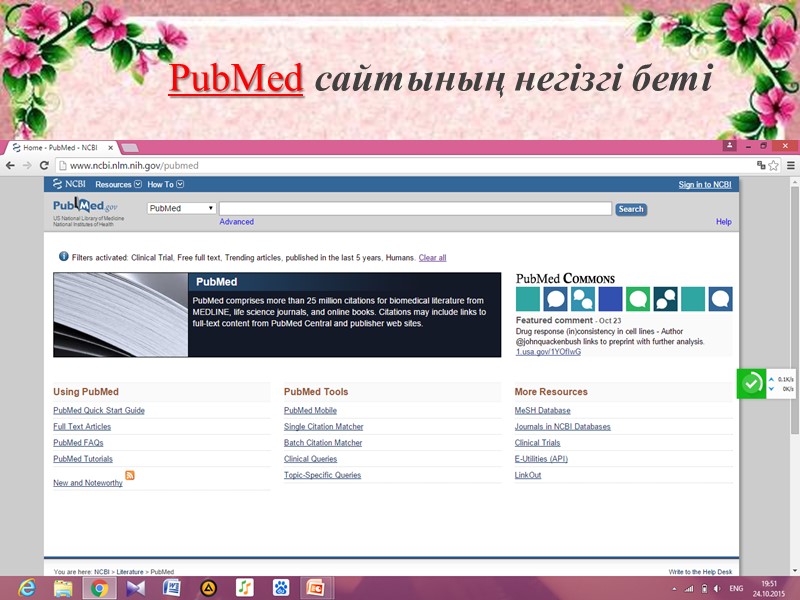Switch to PowerPoint in the taskbar
The height and width of the screenshot is (600, 800).
point(316,588)
